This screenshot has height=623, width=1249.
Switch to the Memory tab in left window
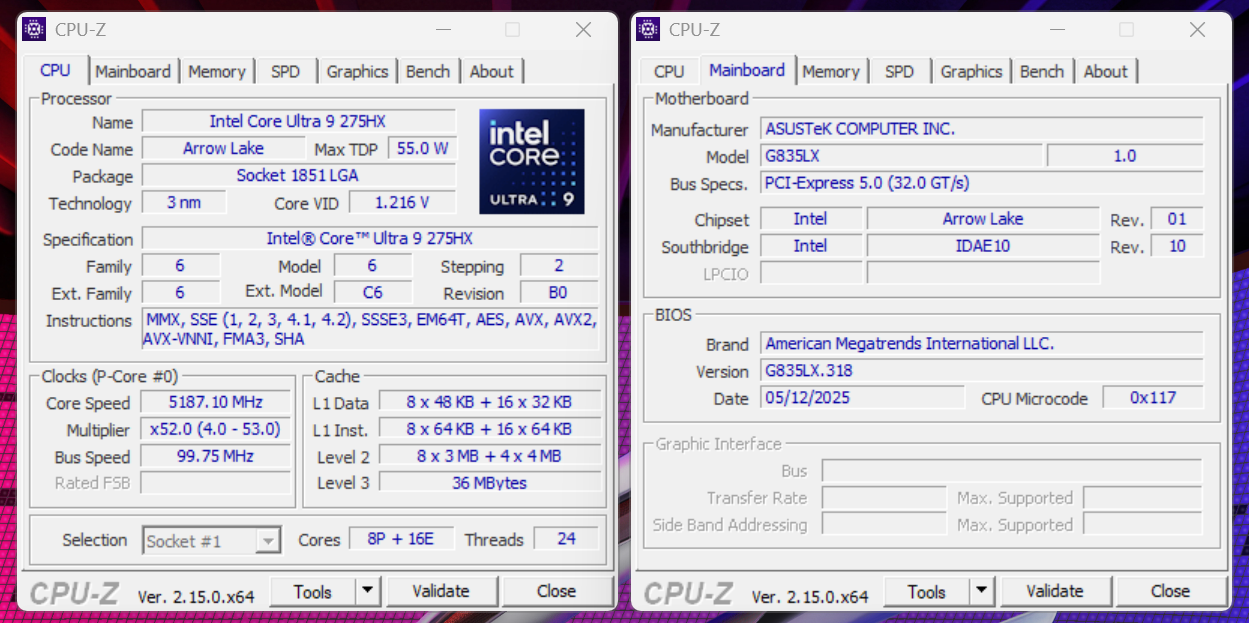216,71
